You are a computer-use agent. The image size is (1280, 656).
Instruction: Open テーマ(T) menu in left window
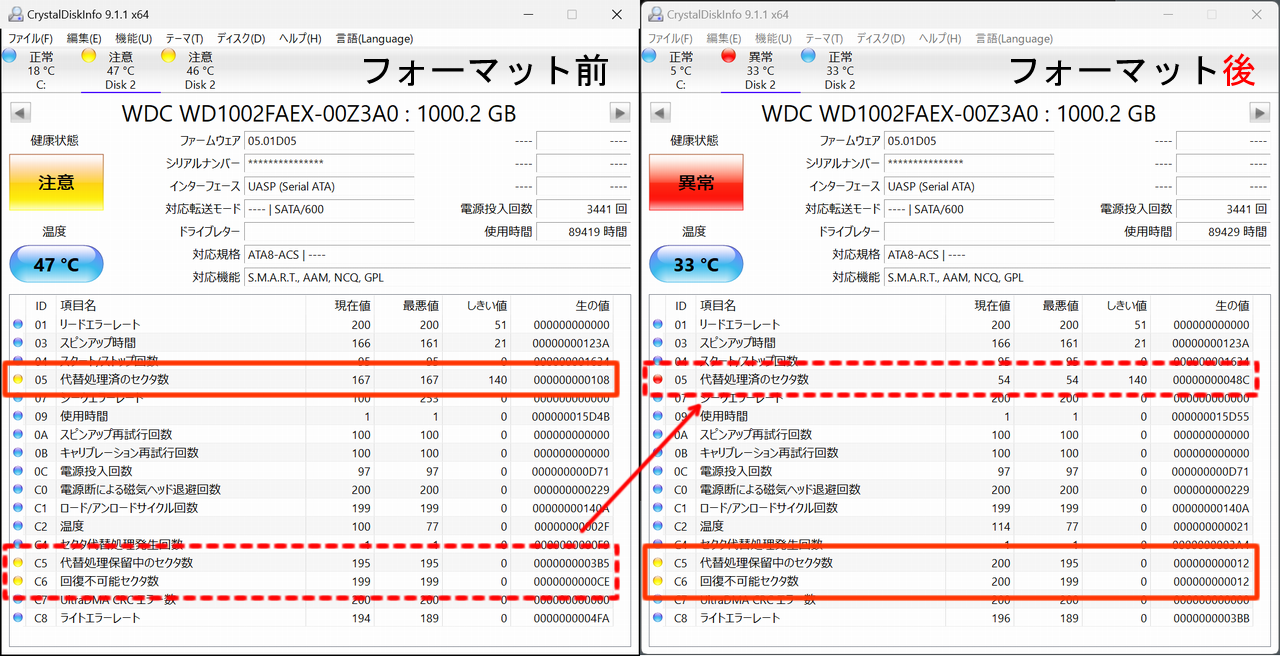[183, 38]
